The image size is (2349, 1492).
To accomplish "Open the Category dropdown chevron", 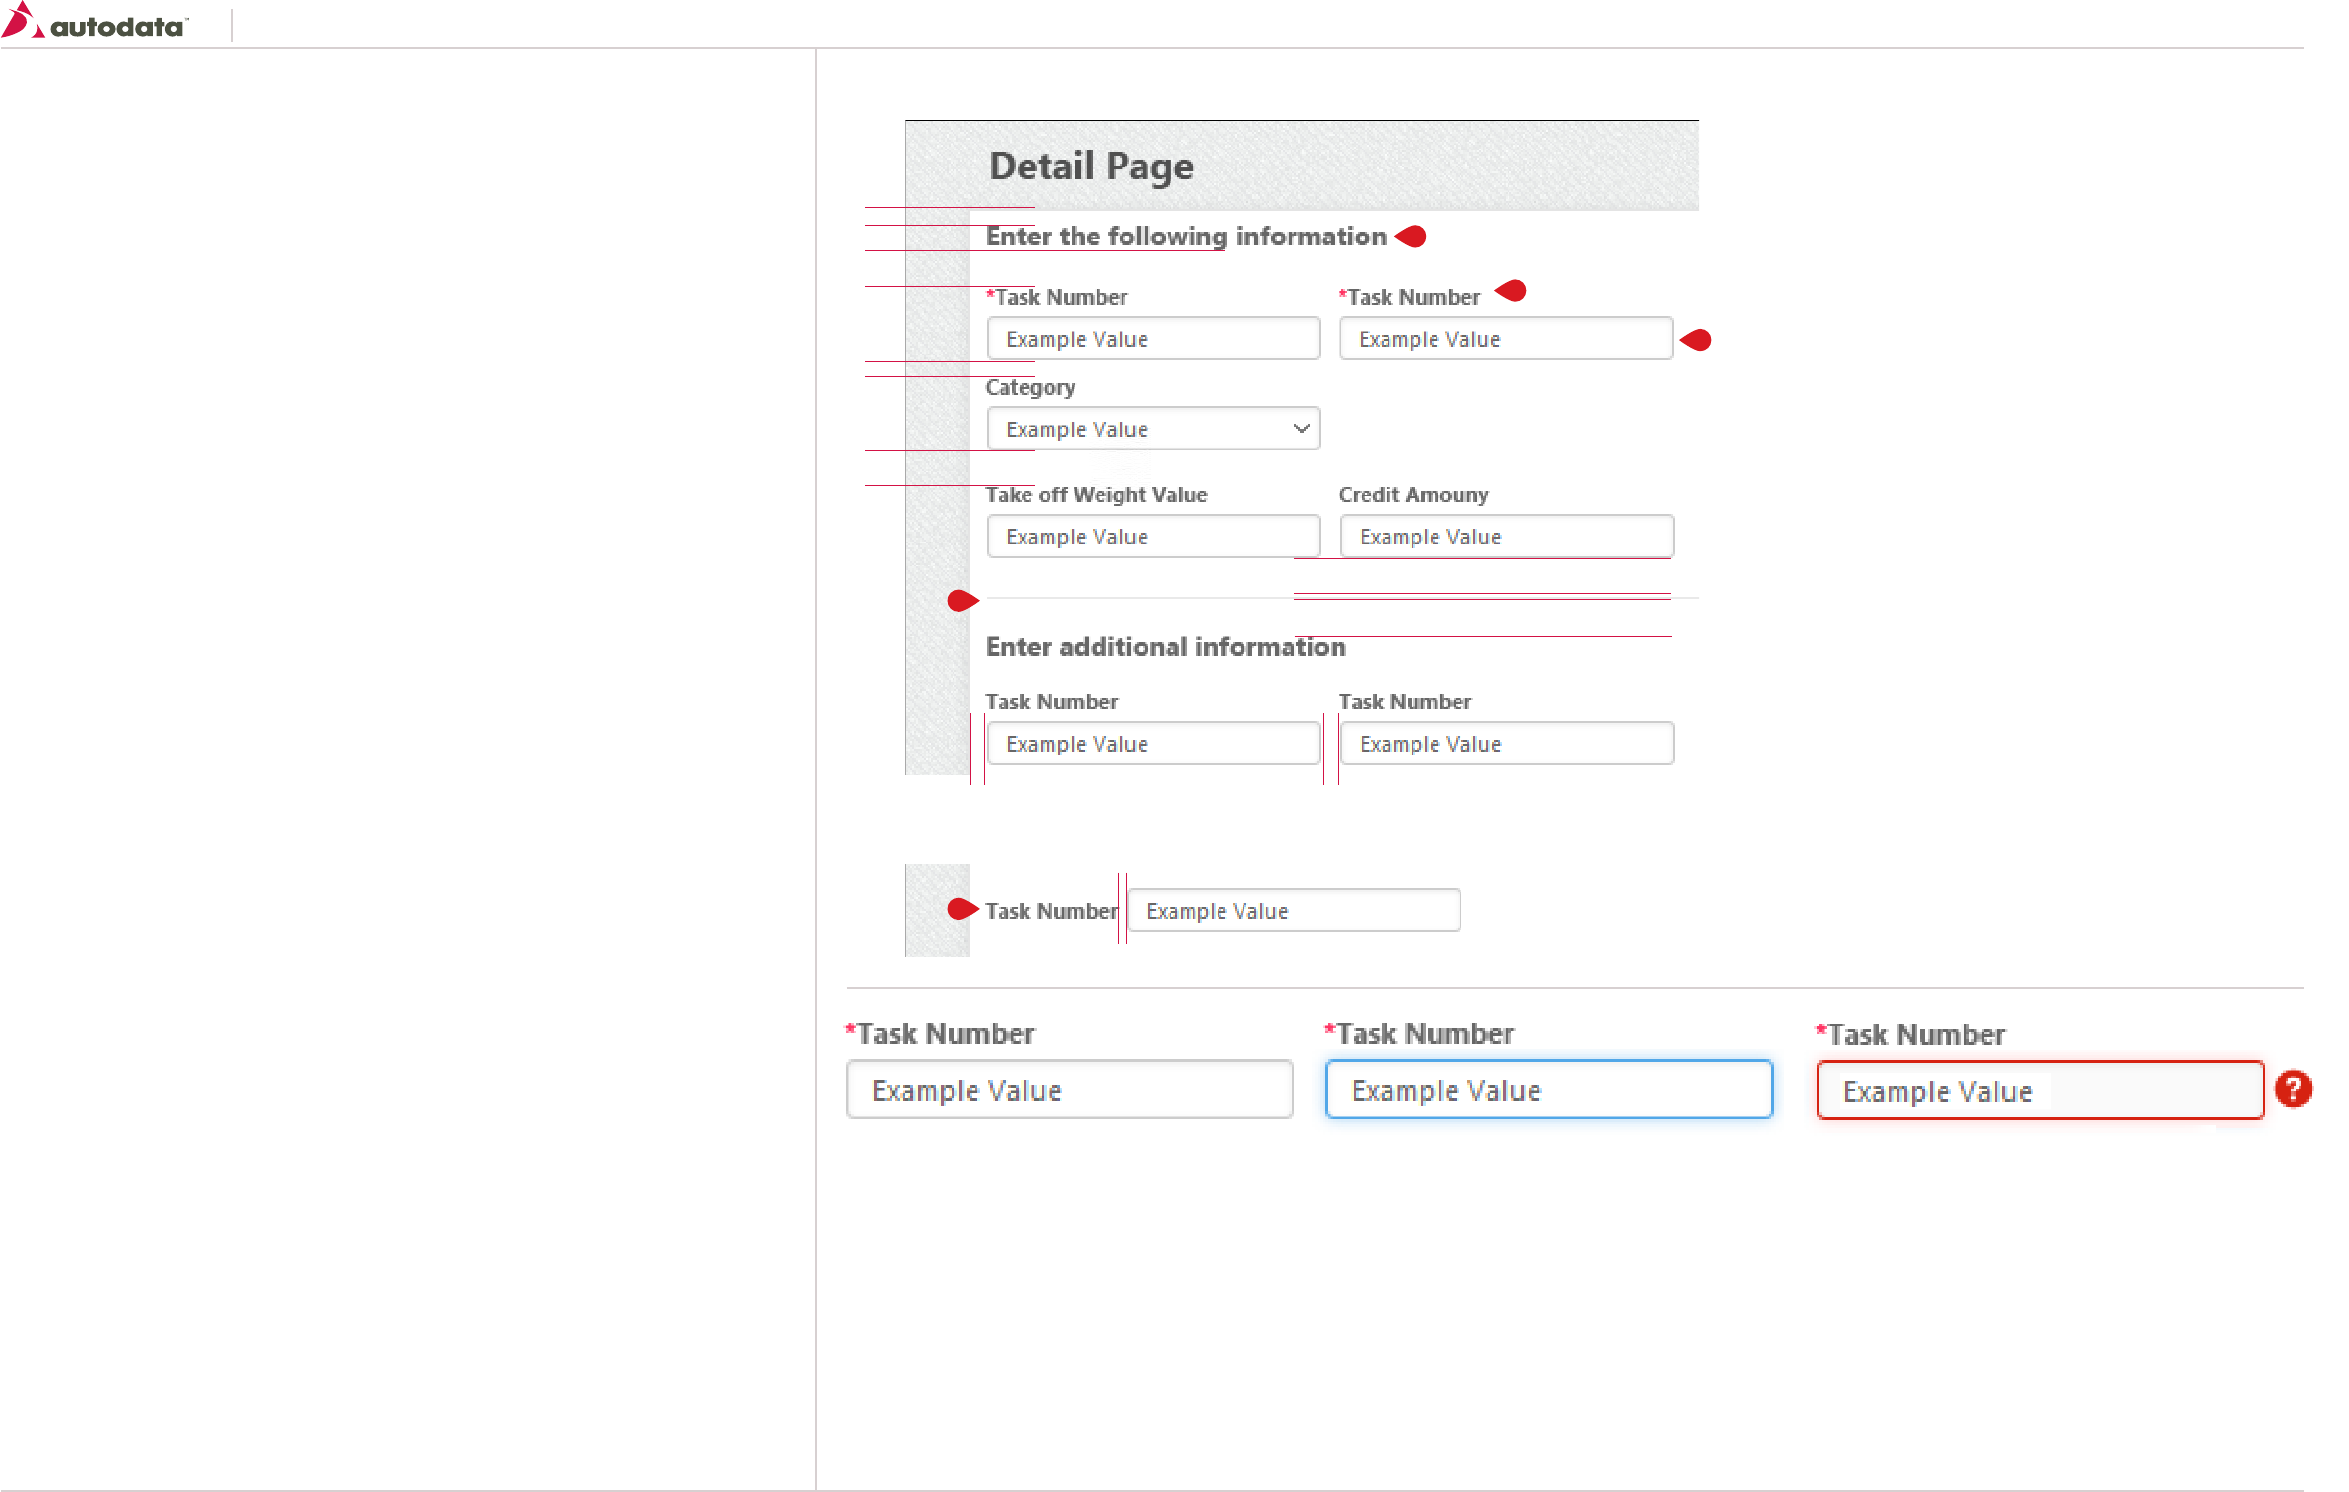I will pos(1300,429).
